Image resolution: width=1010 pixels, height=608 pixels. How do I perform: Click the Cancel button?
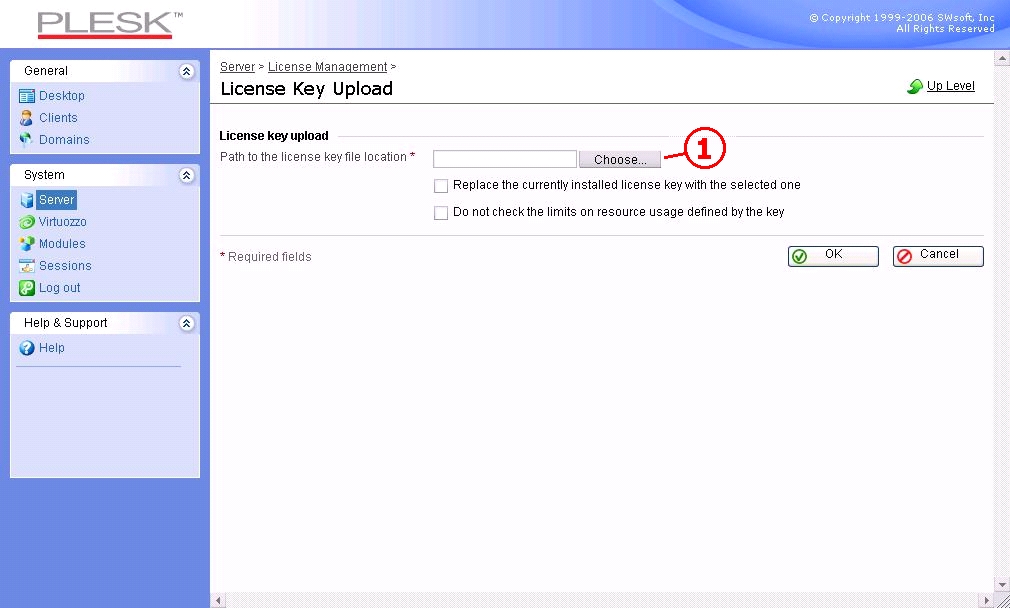[938, 256]
